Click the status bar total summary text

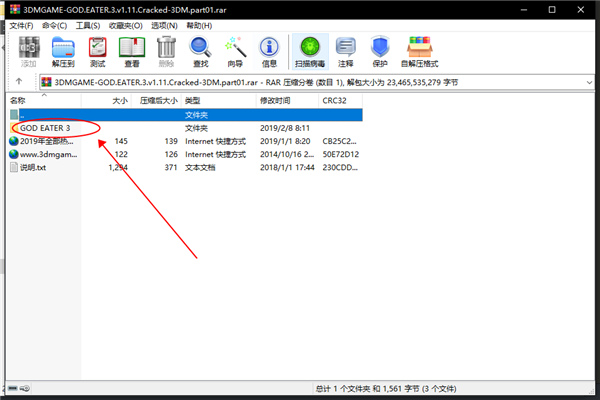(386, 389)
